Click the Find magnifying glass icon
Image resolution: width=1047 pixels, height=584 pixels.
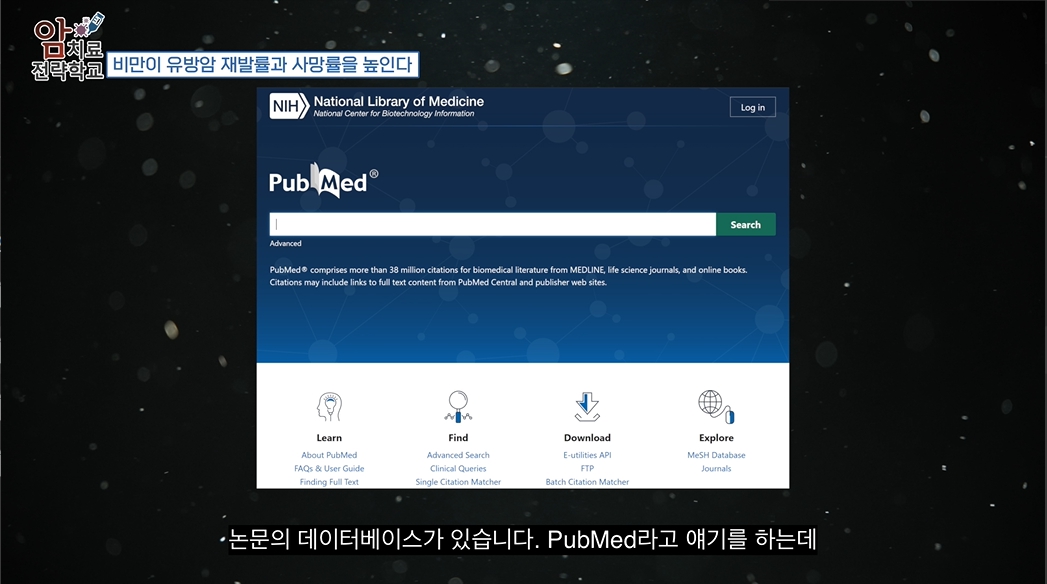click(x=458, y=406)
